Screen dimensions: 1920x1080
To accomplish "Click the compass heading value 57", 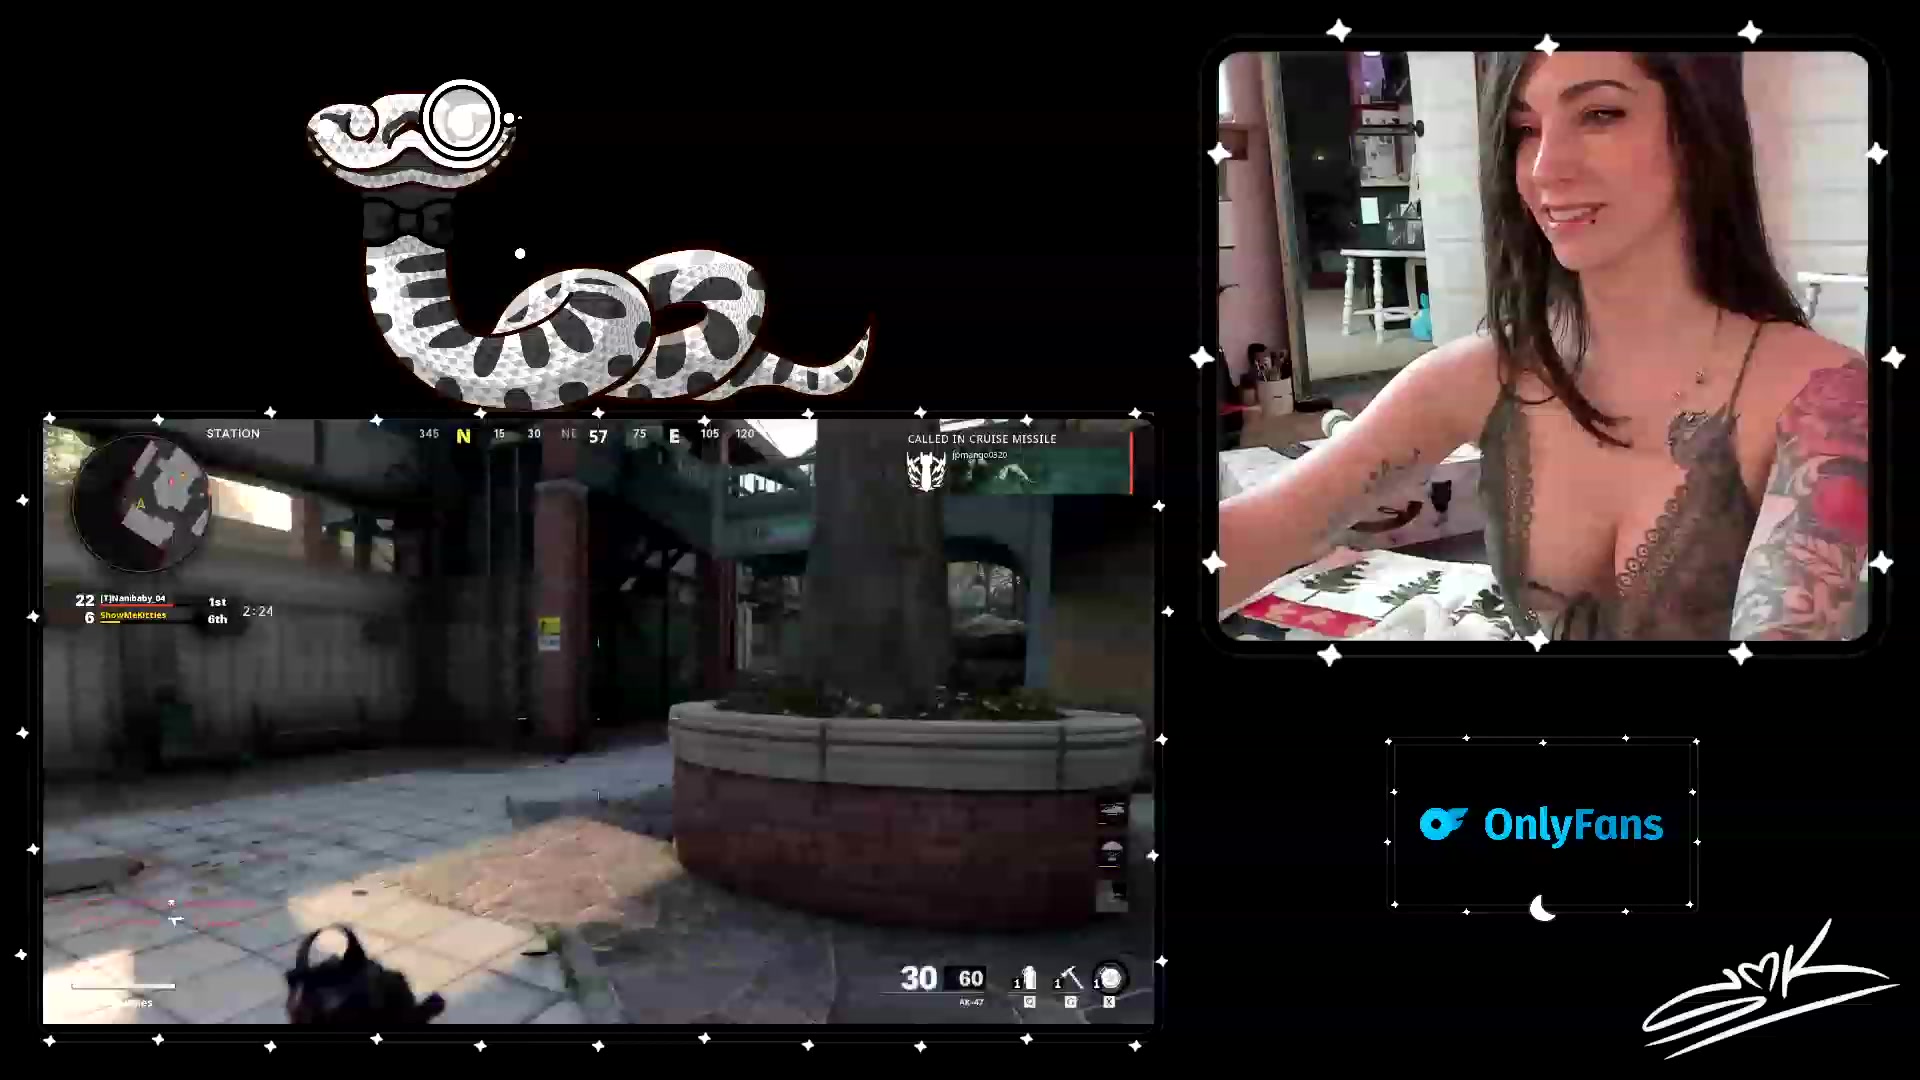I will [x=598, y=436].
